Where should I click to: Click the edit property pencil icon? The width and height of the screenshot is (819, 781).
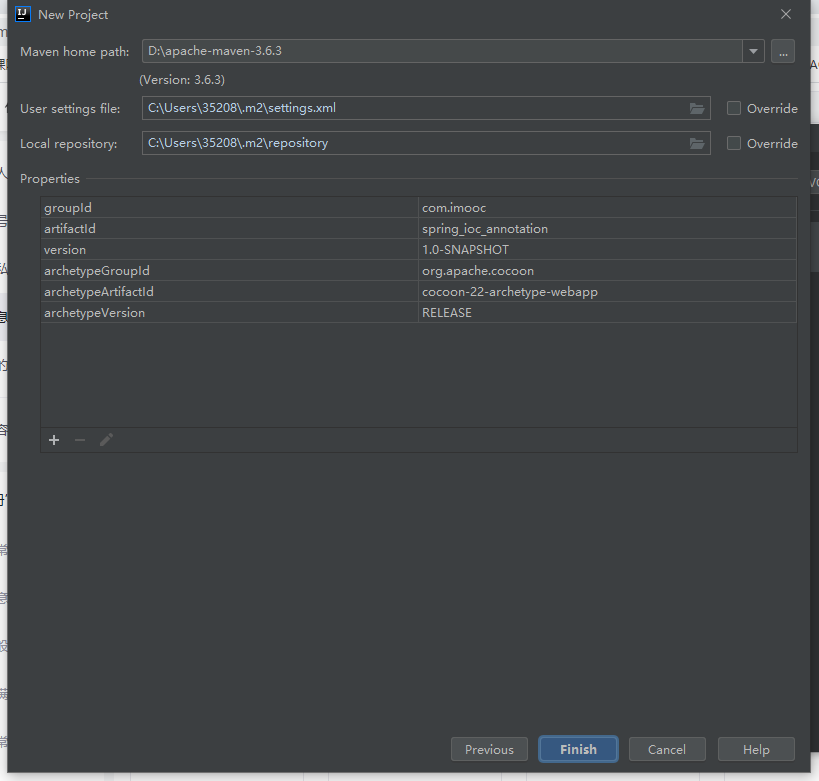pos(106,440)
